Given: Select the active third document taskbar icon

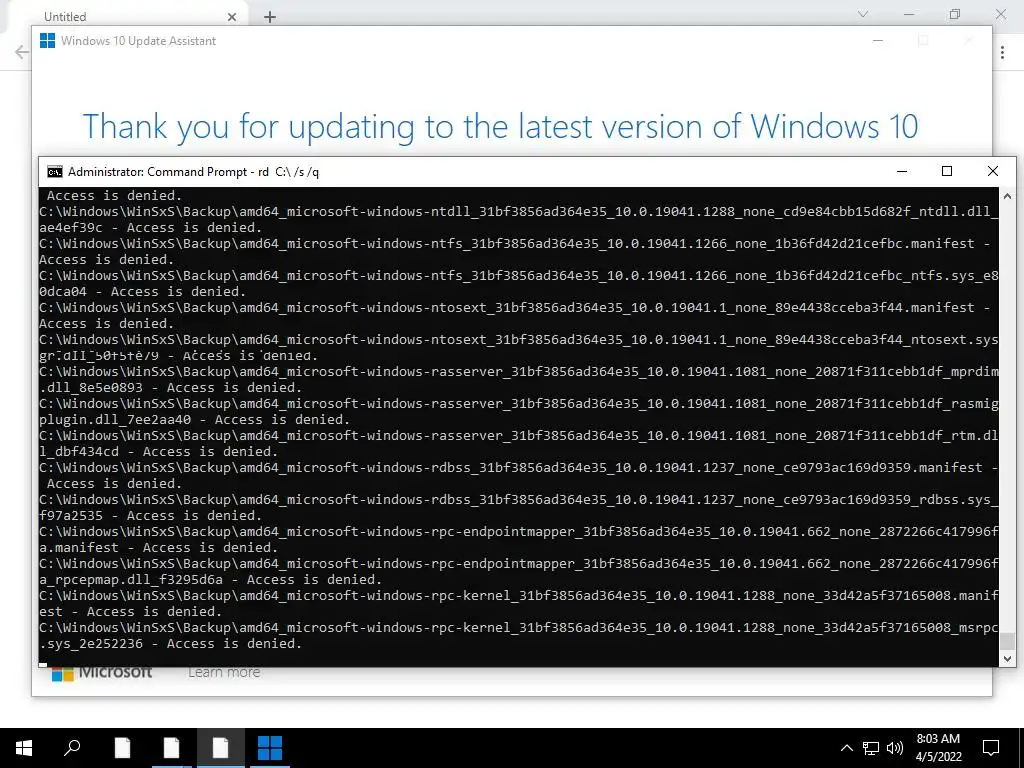Looking at the screenshot, I should coord(220,748).
